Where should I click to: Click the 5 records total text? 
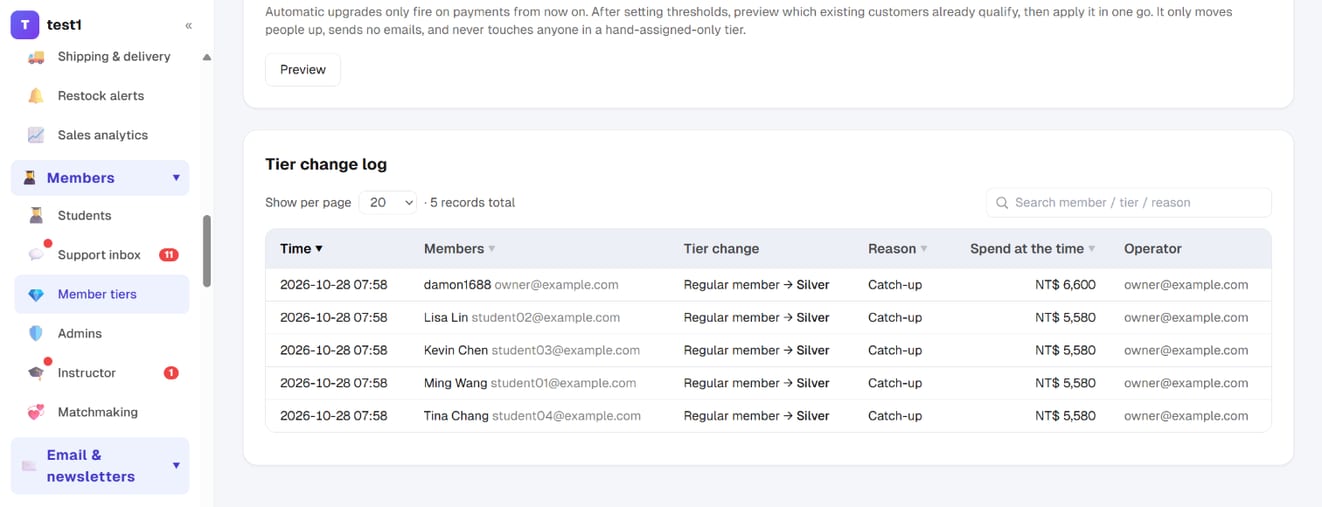coord(472,203)
